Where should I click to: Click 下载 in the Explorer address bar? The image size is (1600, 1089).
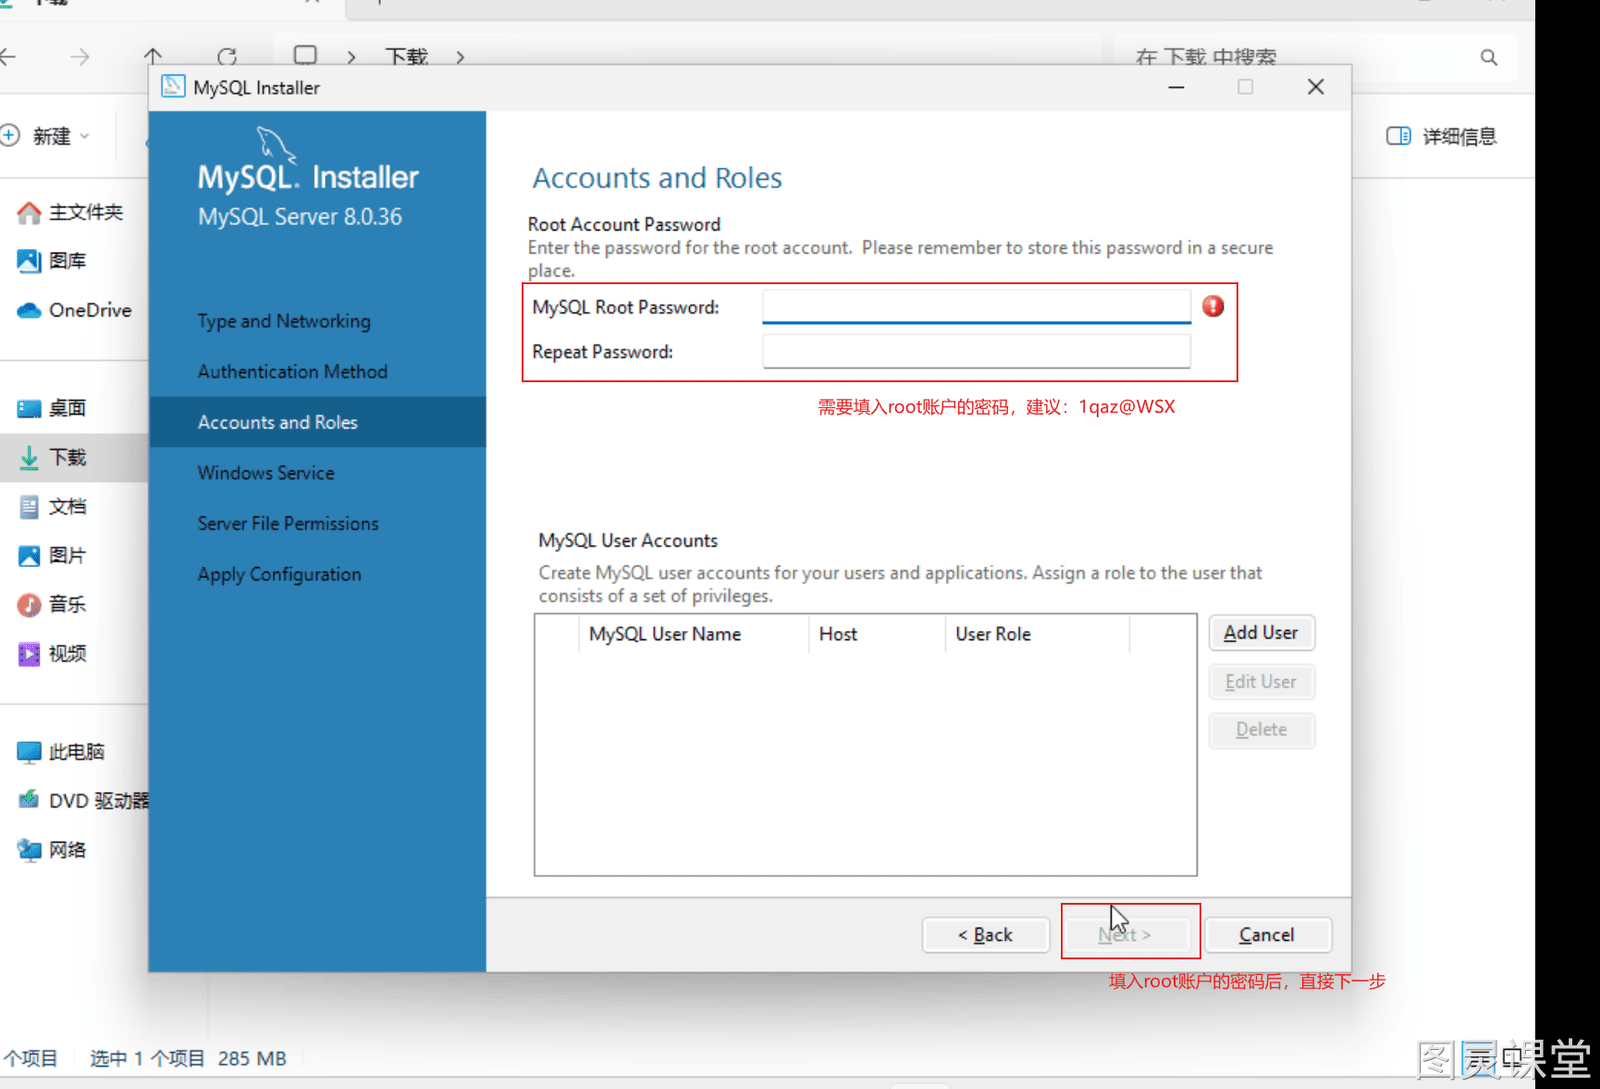[x=407, y=57]
